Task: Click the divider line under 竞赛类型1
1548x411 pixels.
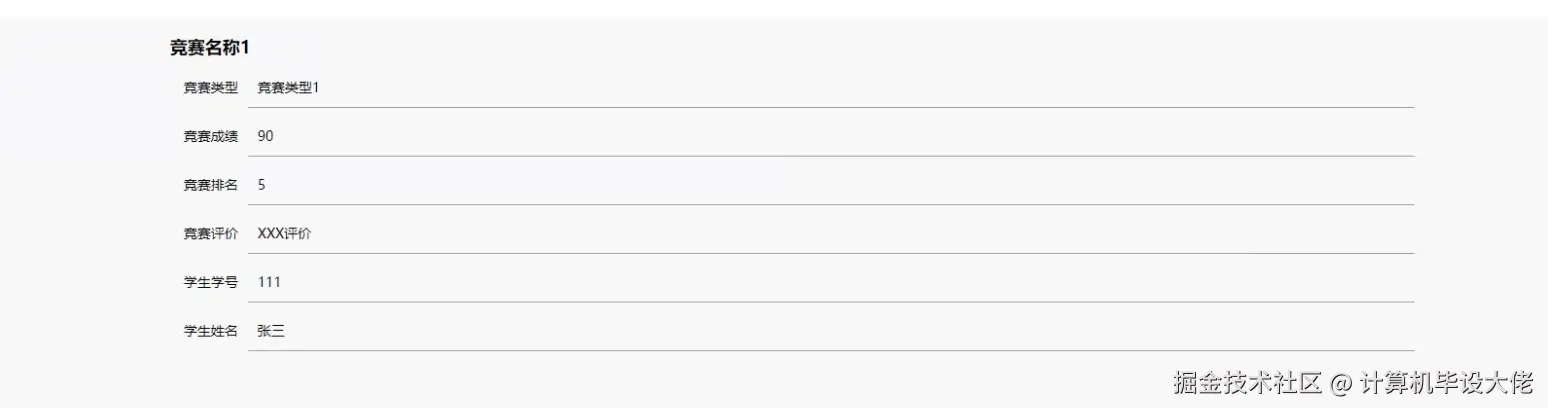Action: coord(830,107)
